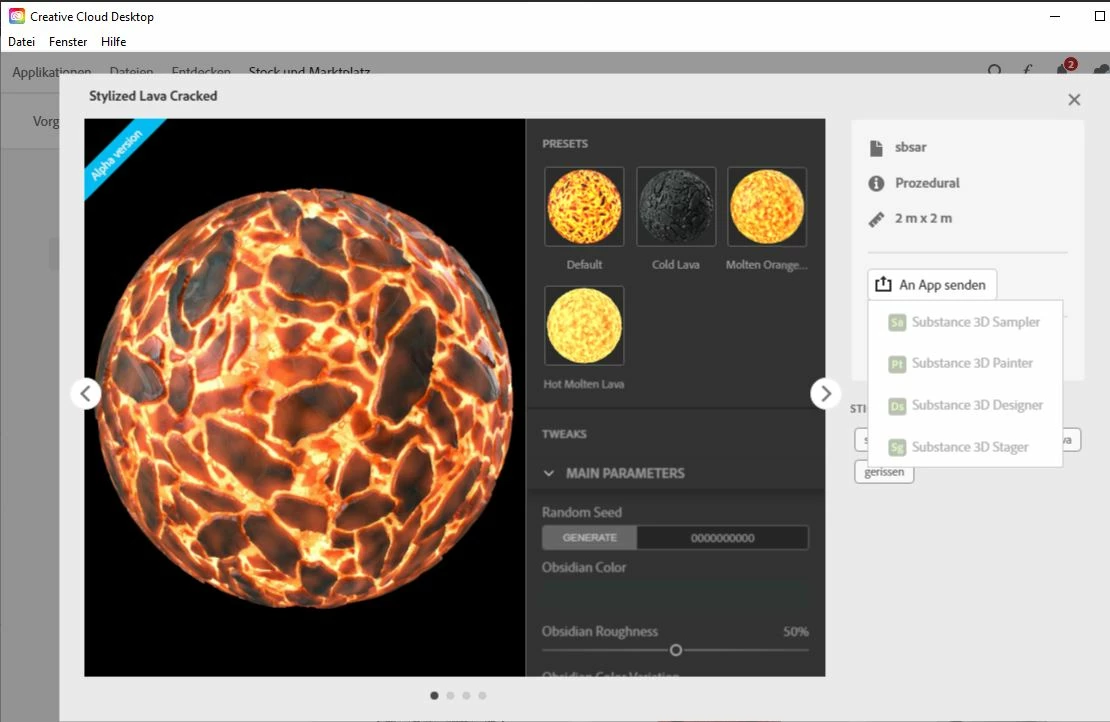
Task: Click the Prozedural info icon
Action: click(x=876, y=183)
